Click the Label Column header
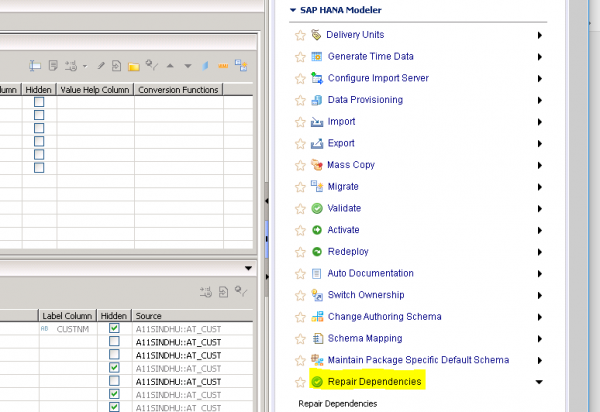 point(67,316)
